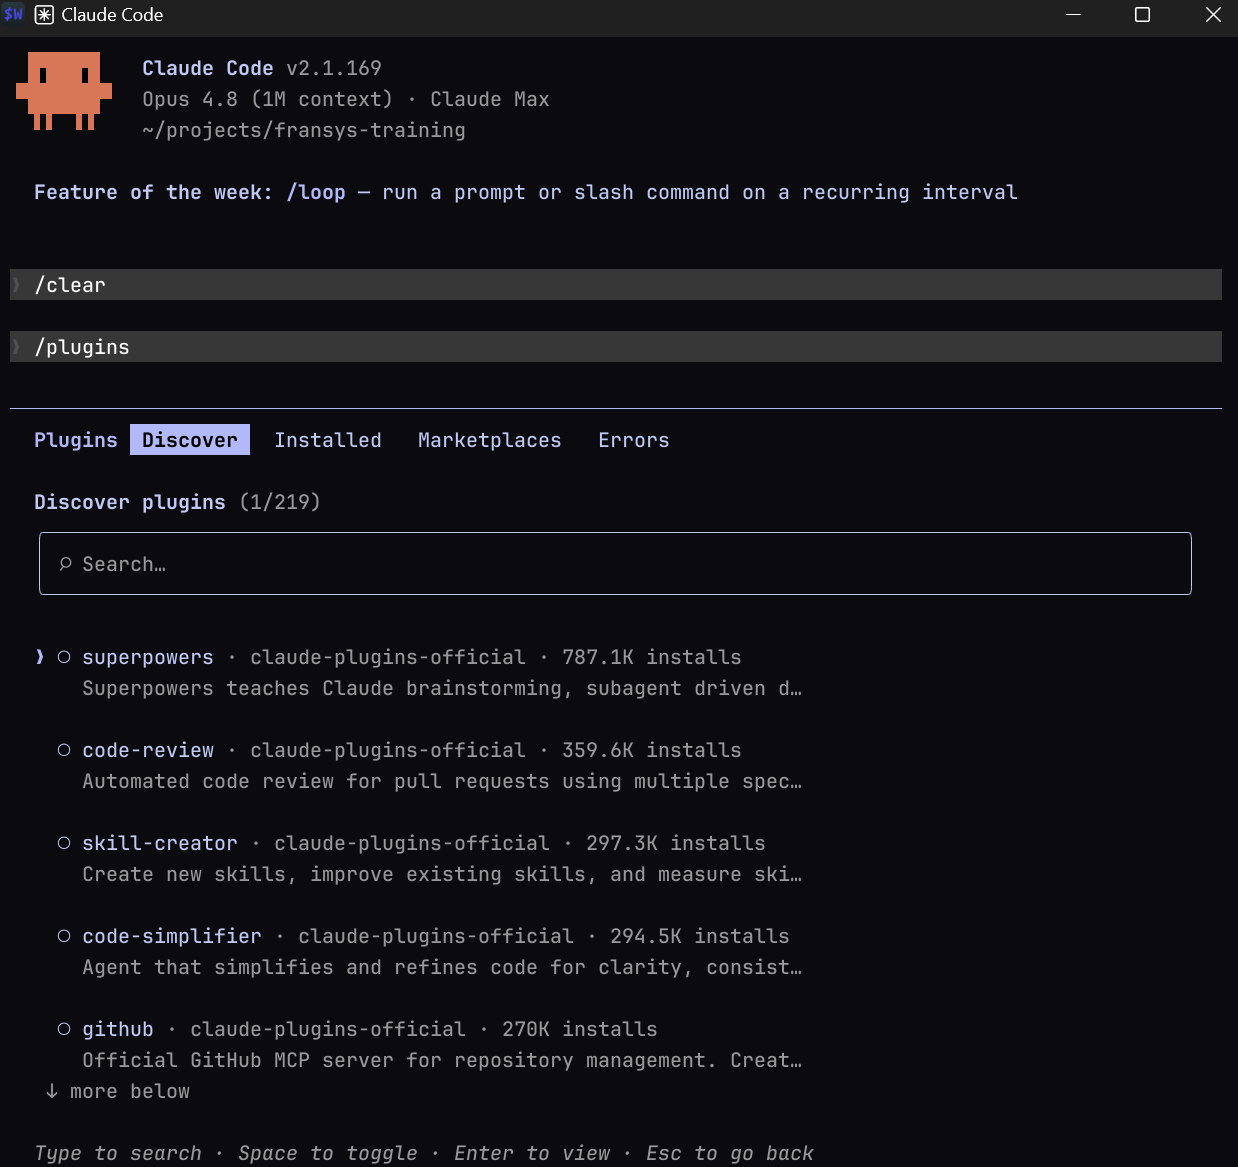
Task: Click the 'Space to toggle' hint
Action: pos(328,1153)
